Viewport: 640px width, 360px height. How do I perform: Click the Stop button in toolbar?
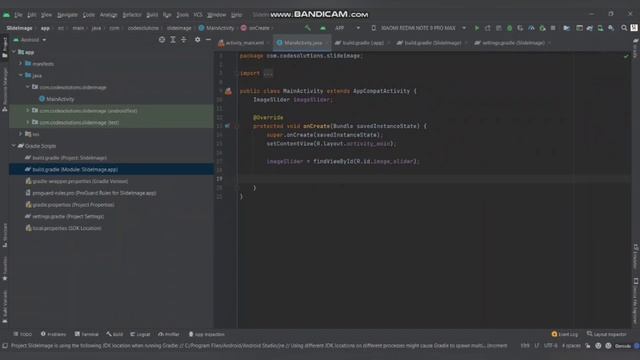coord(553,28)
